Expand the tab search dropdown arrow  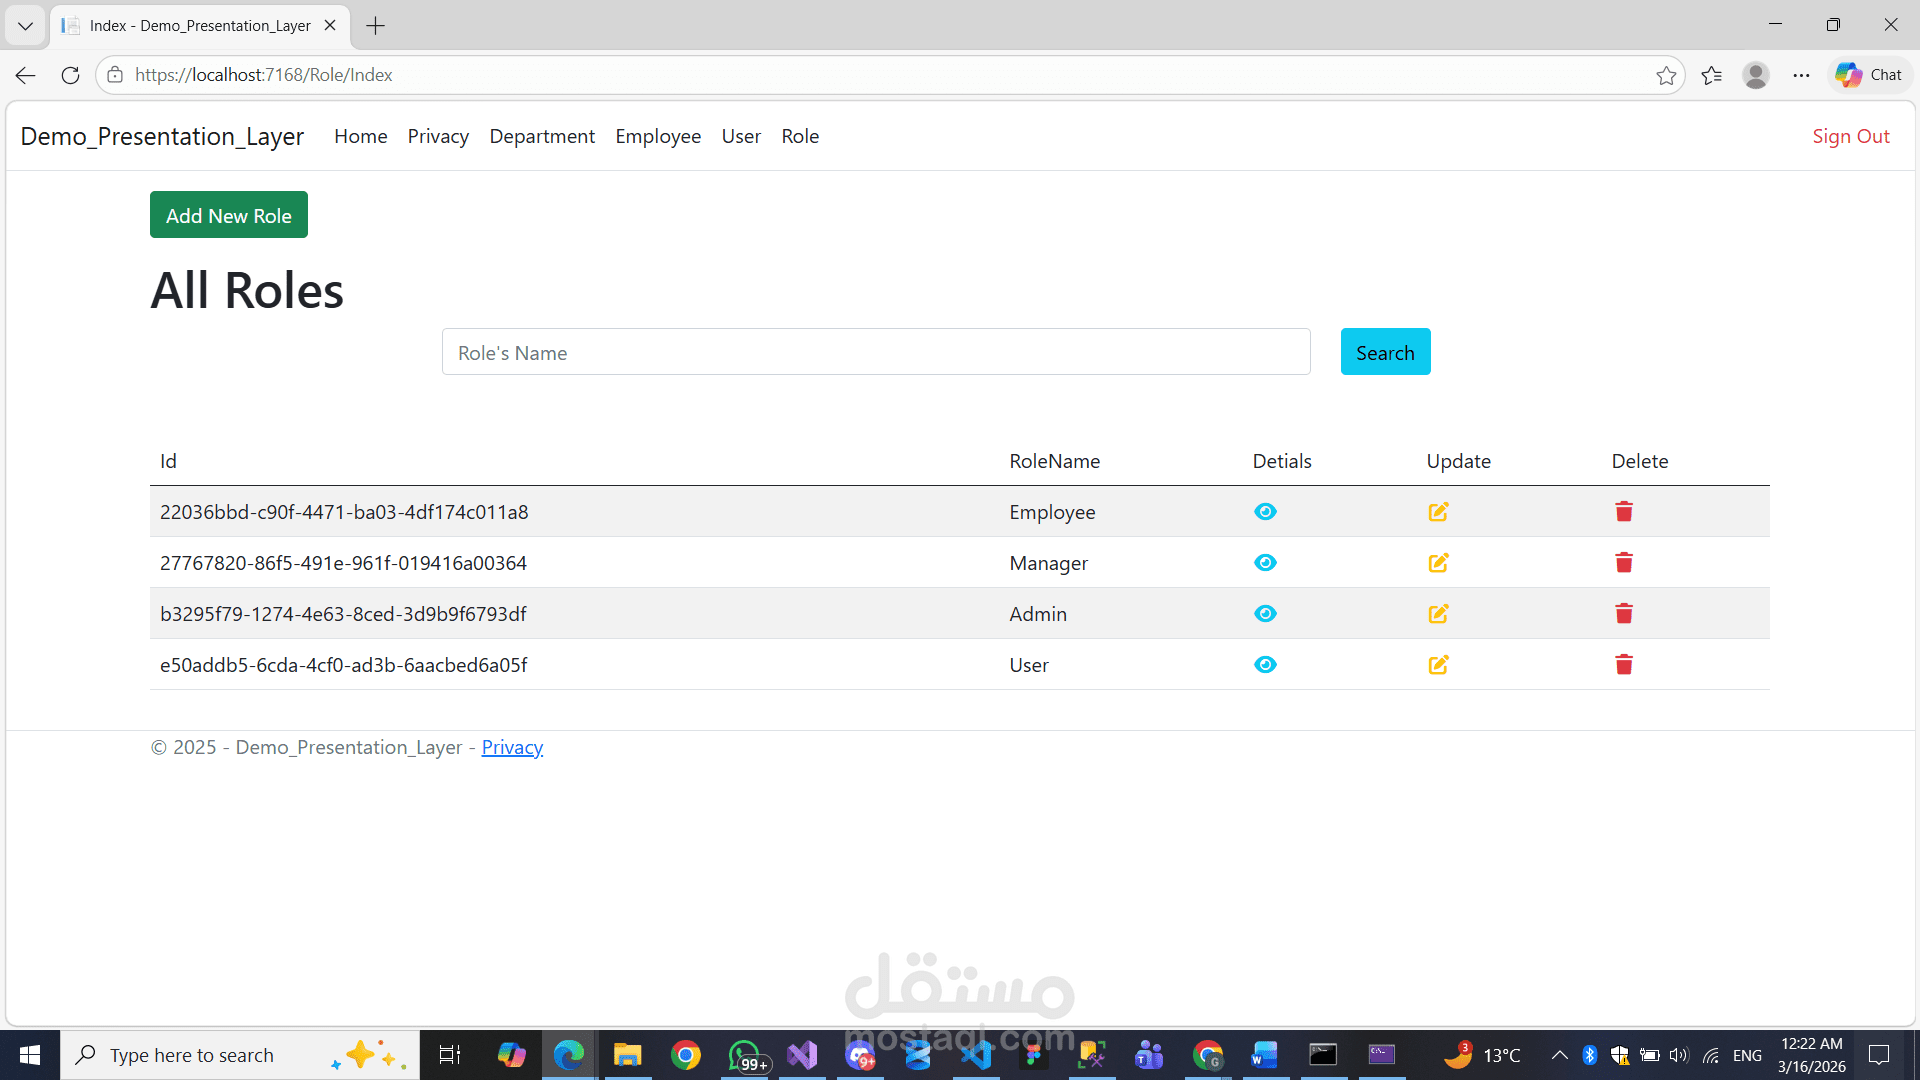point(25,26)
